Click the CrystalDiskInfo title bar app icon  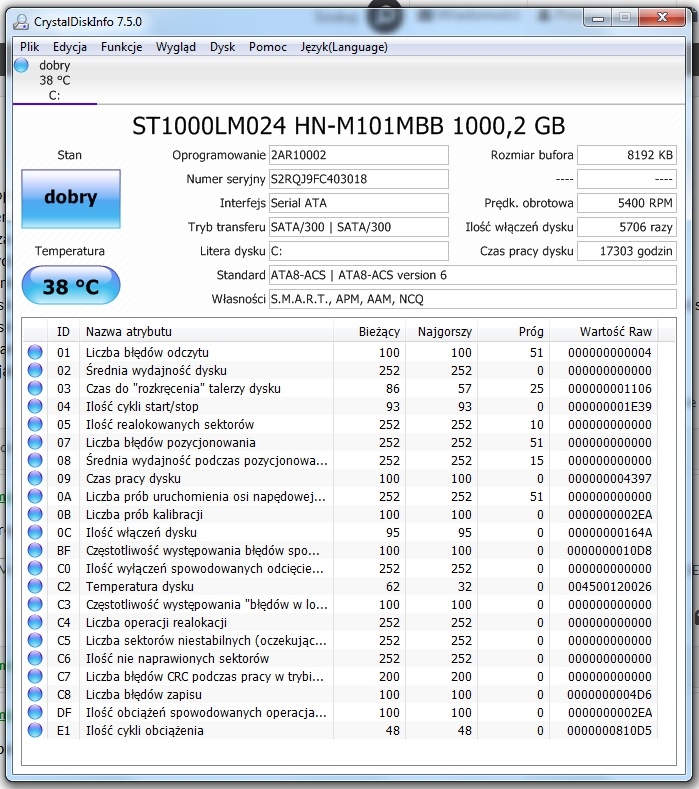tap(21, 22)
